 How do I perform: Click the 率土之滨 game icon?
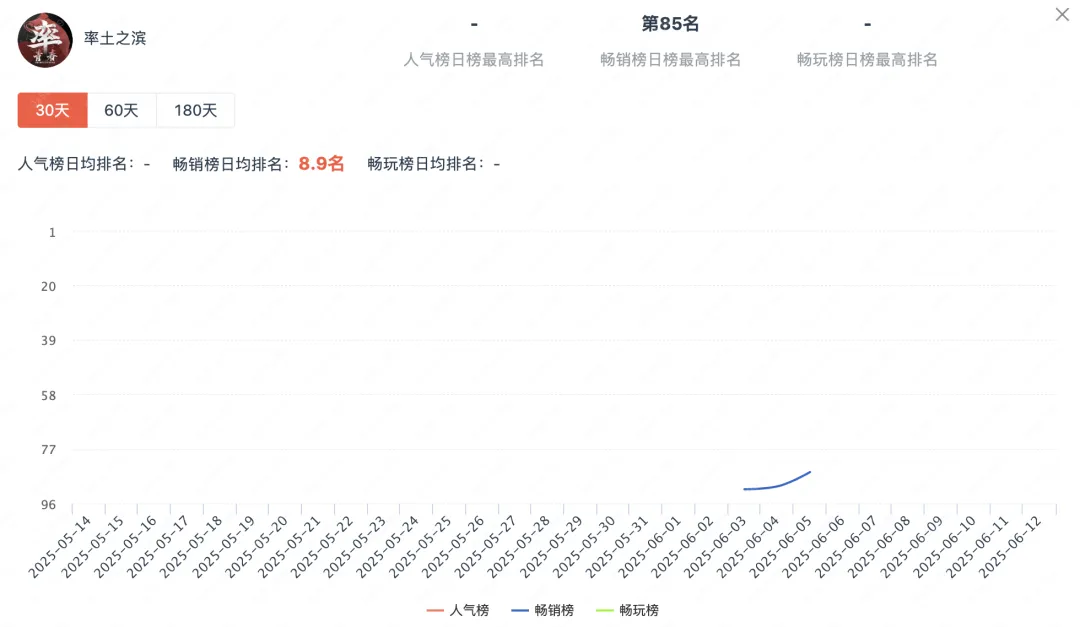(45, 39)
